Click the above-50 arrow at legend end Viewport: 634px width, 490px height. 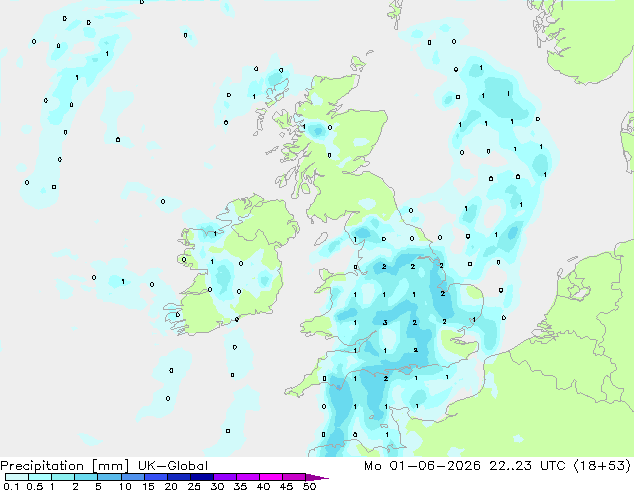tap(317, 477)
